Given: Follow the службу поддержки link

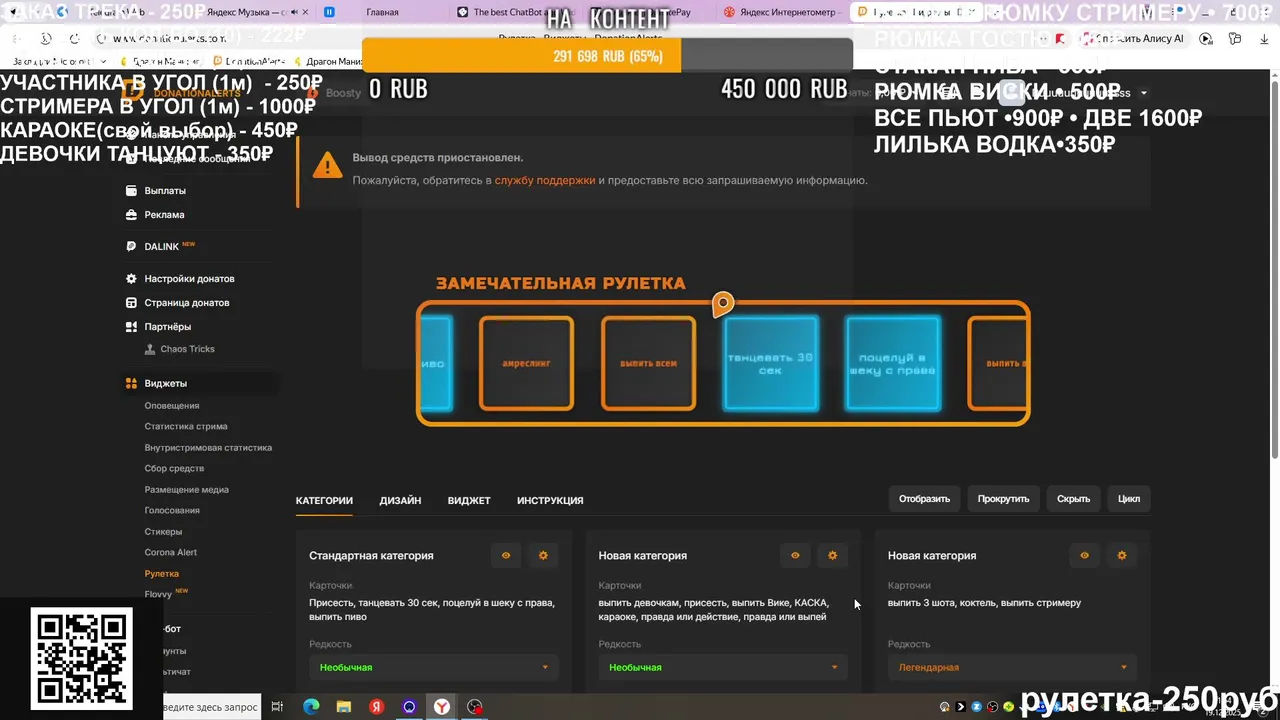Looking at the screenshot, I should tap(545, 180).
